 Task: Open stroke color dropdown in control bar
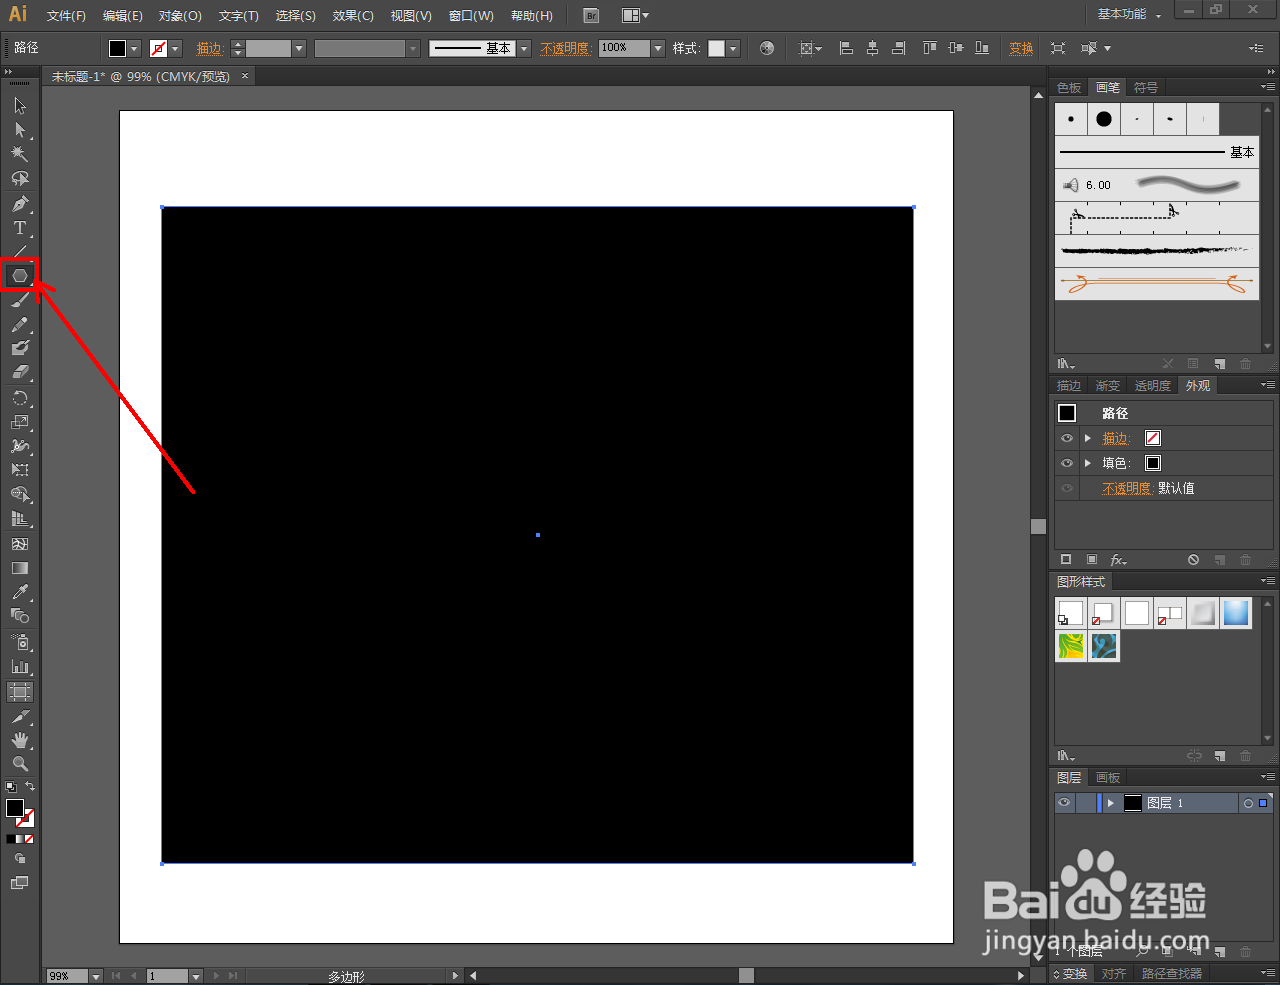tap(175, 48)
